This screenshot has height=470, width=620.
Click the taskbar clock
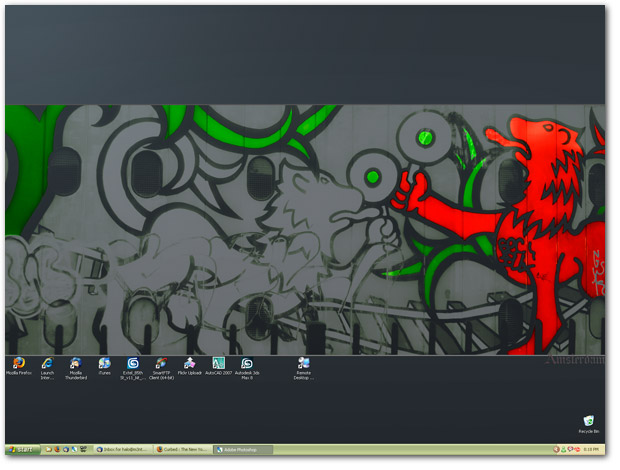coord(591,450)
